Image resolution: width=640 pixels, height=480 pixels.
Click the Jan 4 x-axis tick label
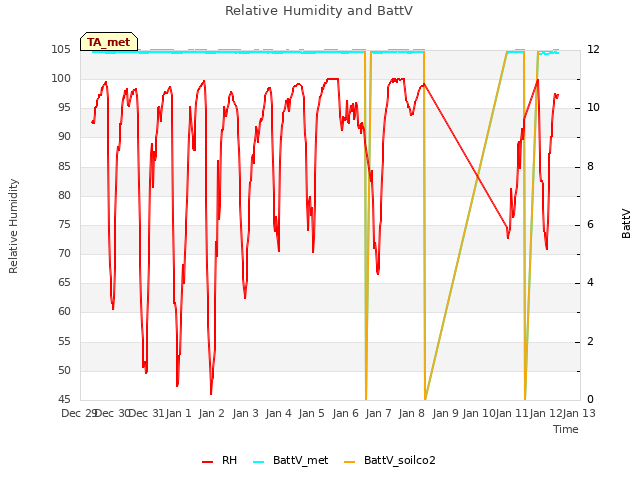278,413
